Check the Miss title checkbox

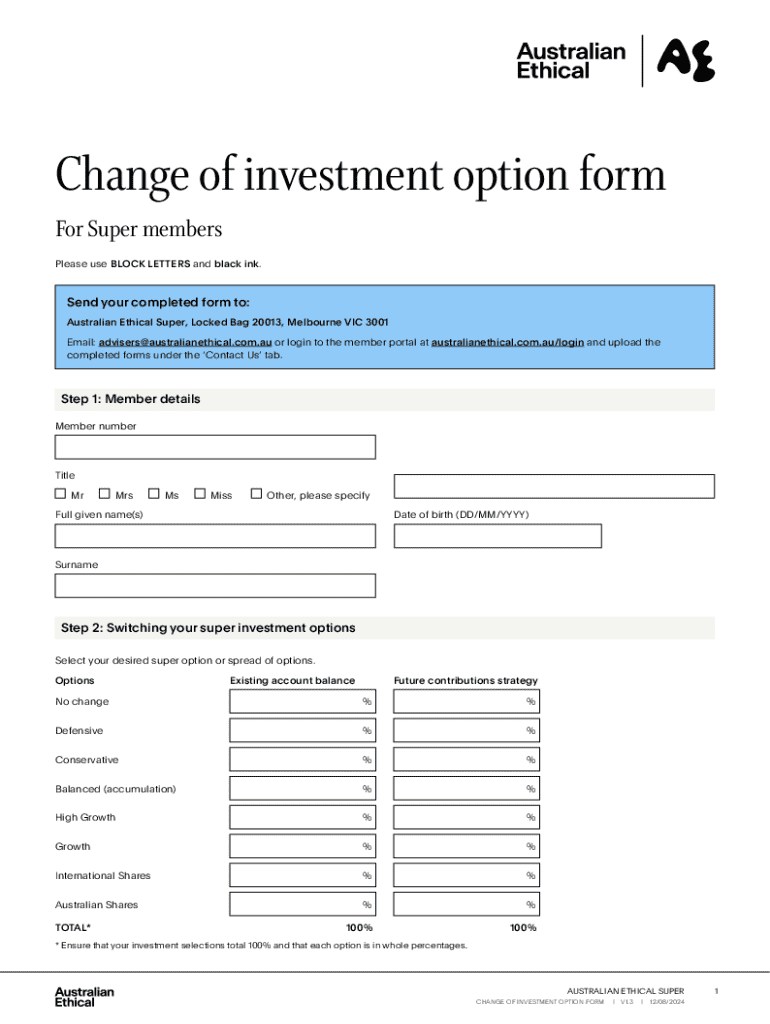click(x=200, y=494)
